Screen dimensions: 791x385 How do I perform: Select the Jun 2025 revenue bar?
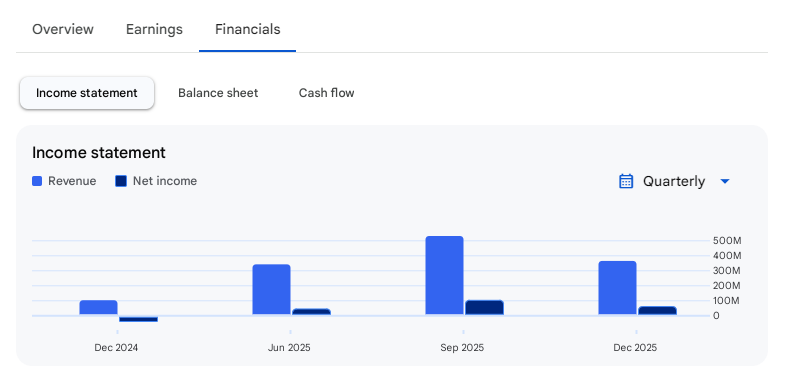pos(271,290)
